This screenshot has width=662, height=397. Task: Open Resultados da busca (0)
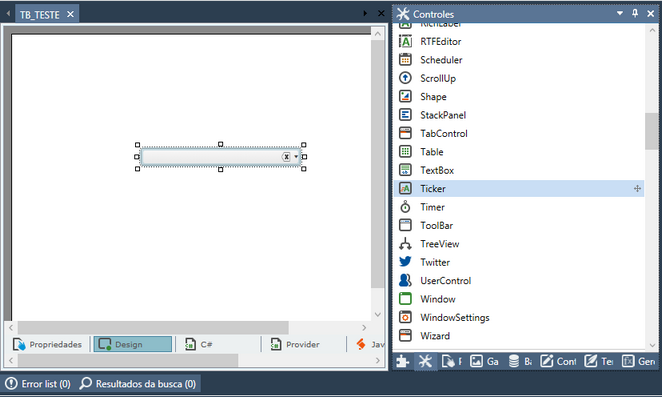click(138, 384)
